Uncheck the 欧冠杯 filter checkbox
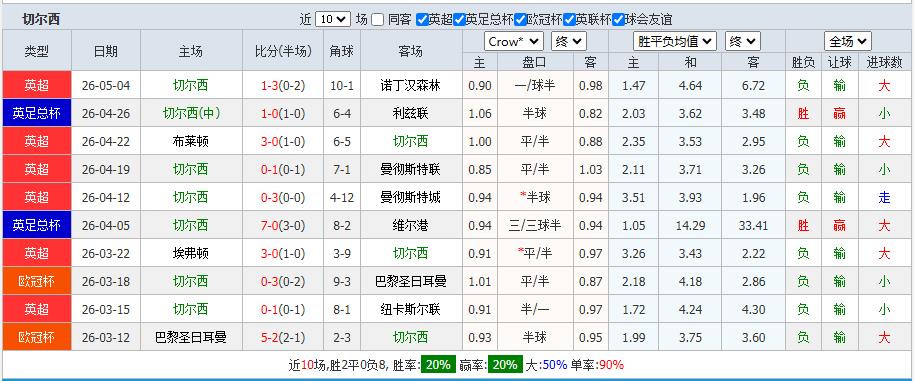This screenshot has height=381, width=914. point(521,20)
